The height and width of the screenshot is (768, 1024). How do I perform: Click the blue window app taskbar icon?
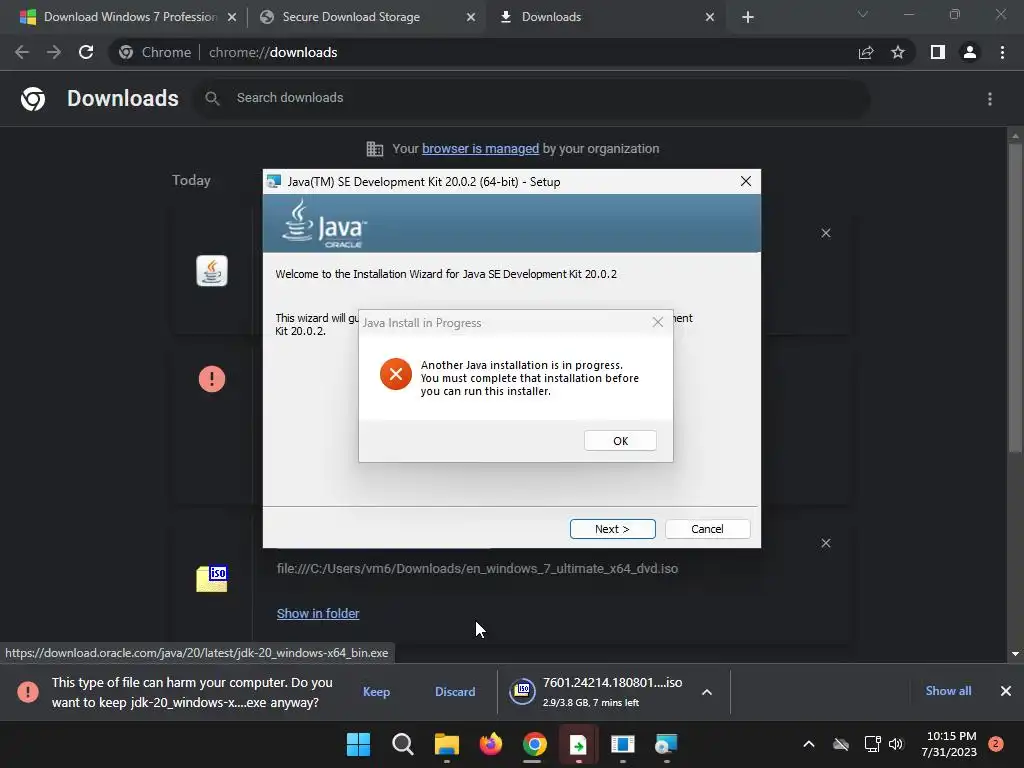coord(622,744)
